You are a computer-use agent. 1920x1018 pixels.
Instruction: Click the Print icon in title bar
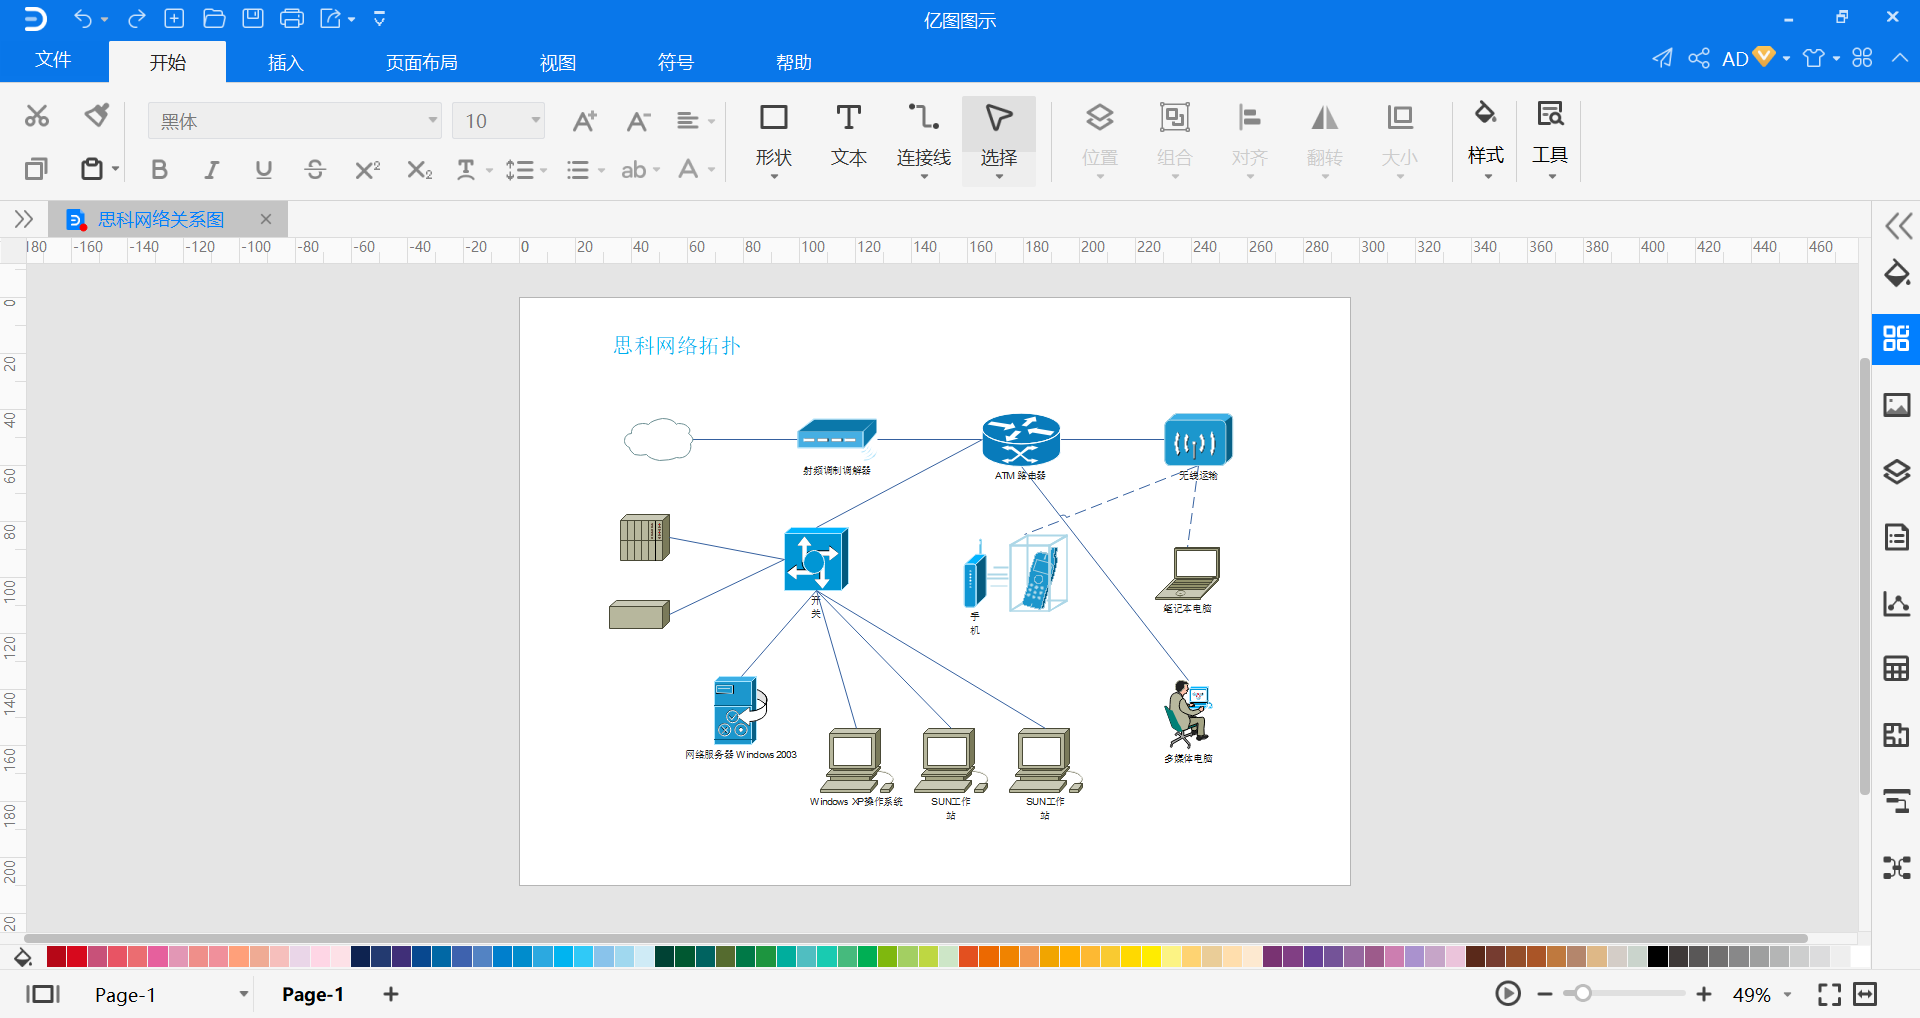pos(292,18)
